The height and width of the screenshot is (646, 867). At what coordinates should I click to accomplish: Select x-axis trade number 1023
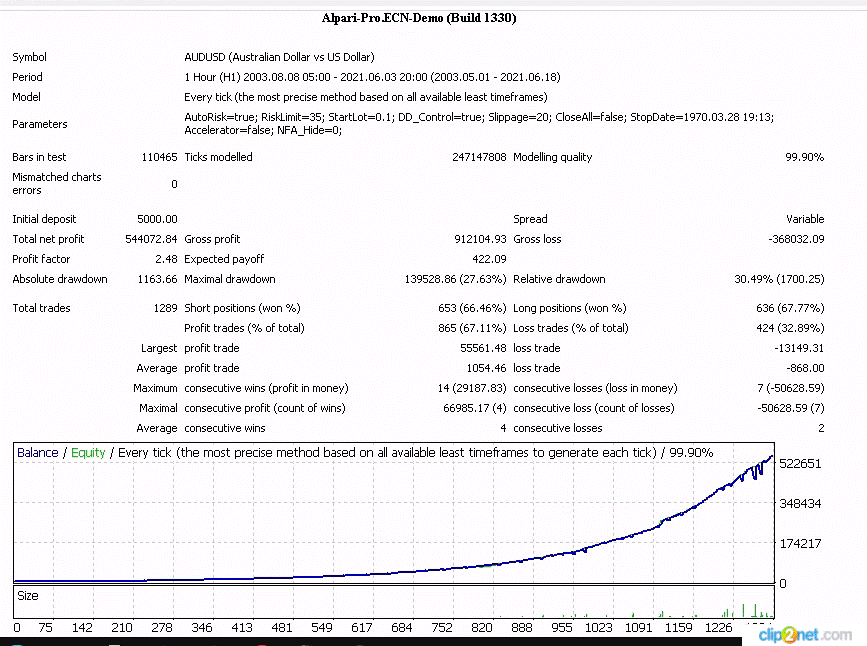tap(598, 628)
